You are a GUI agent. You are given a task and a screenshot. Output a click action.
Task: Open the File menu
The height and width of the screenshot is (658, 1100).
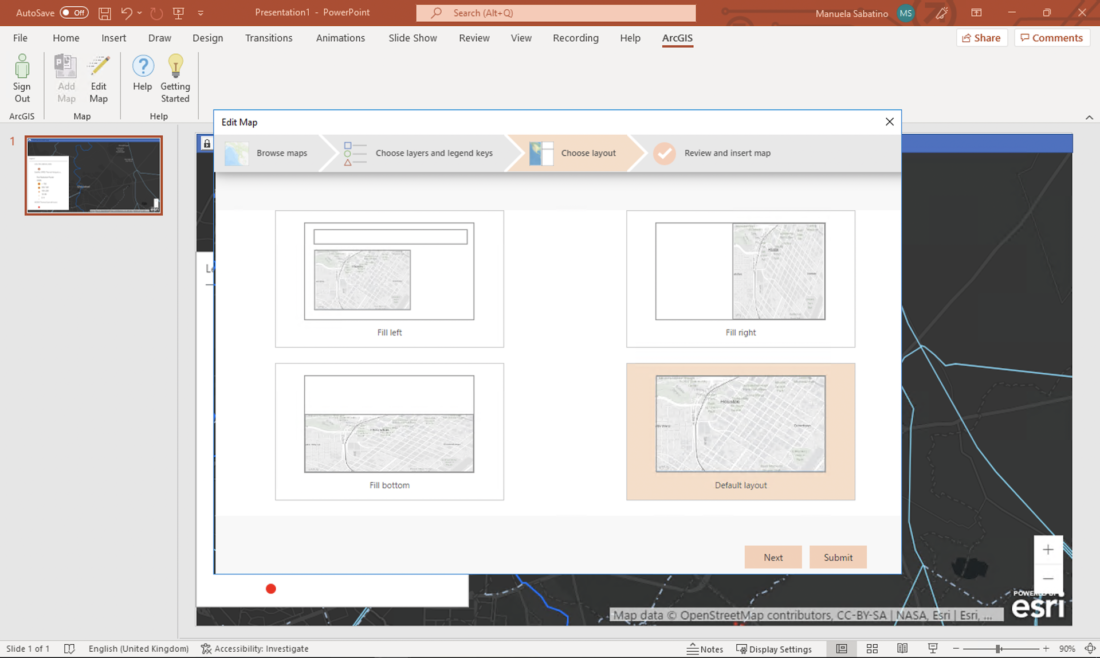20,38
